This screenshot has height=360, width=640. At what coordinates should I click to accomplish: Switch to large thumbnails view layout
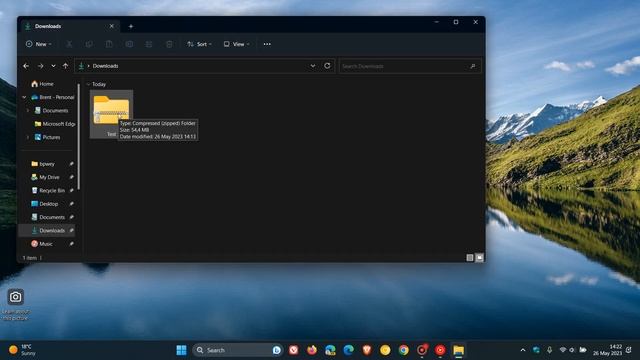479,258
